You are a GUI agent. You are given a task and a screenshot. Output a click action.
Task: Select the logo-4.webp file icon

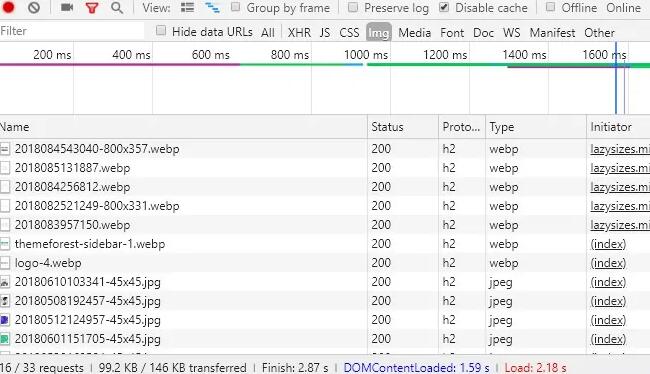(x=5, y=263)
